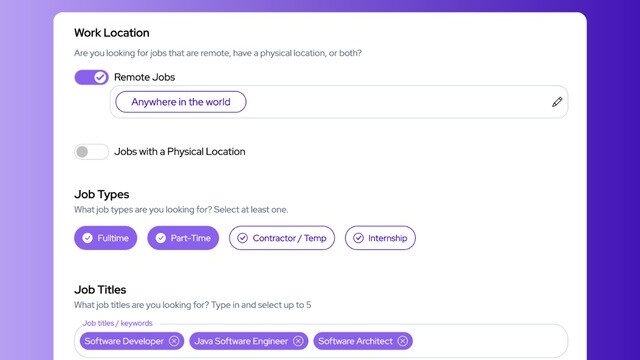Click the checkmark icon in Internship chip
Viewport: 640px width, 360px height.
tap(358, 238)
